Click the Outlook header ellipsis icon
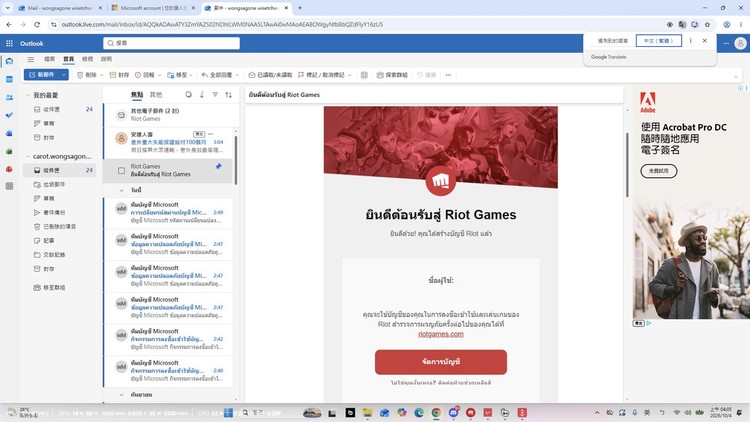 [x=726, y=44]
